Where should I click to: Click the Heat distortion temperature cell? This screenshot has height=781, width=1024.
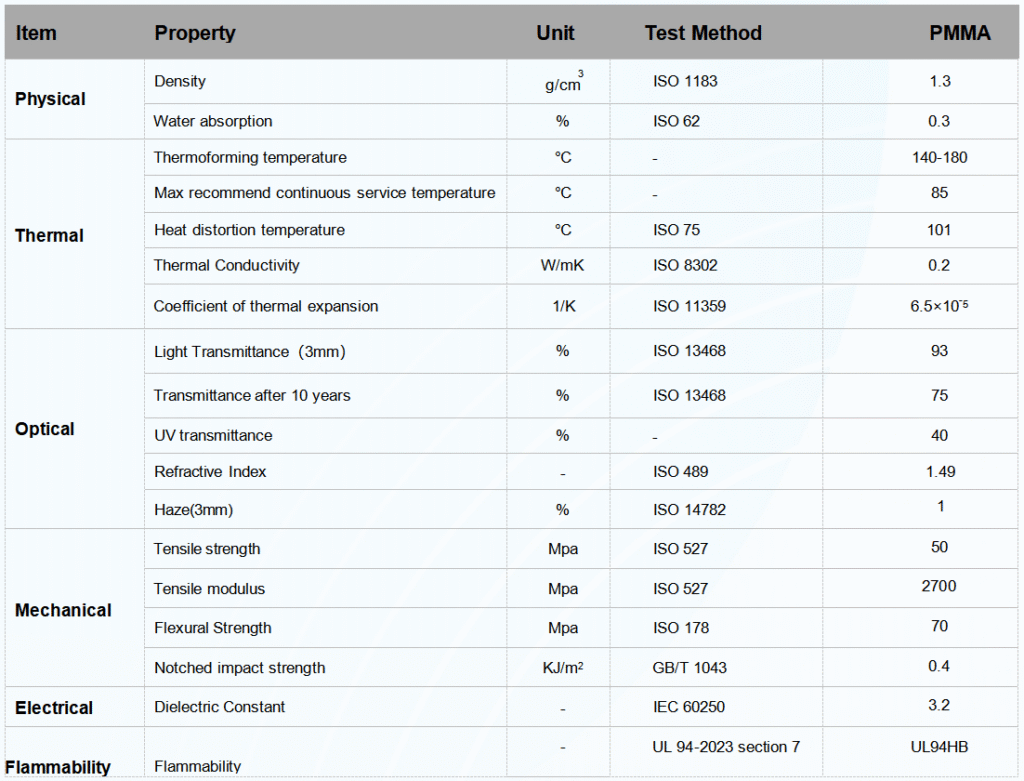pyautogui.click(x=249, y=230)
